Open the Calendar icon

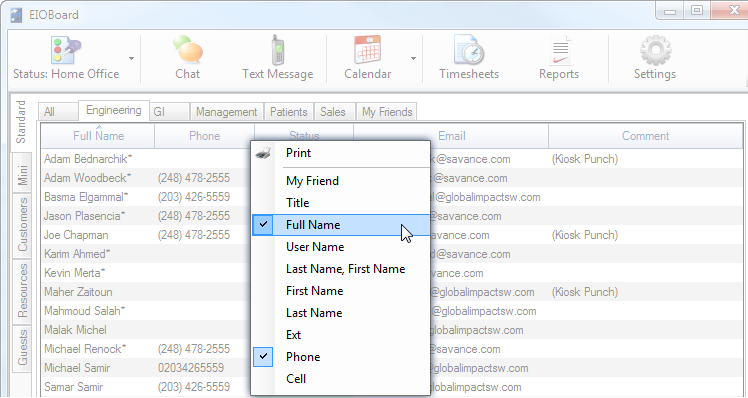tap(367, 50)
